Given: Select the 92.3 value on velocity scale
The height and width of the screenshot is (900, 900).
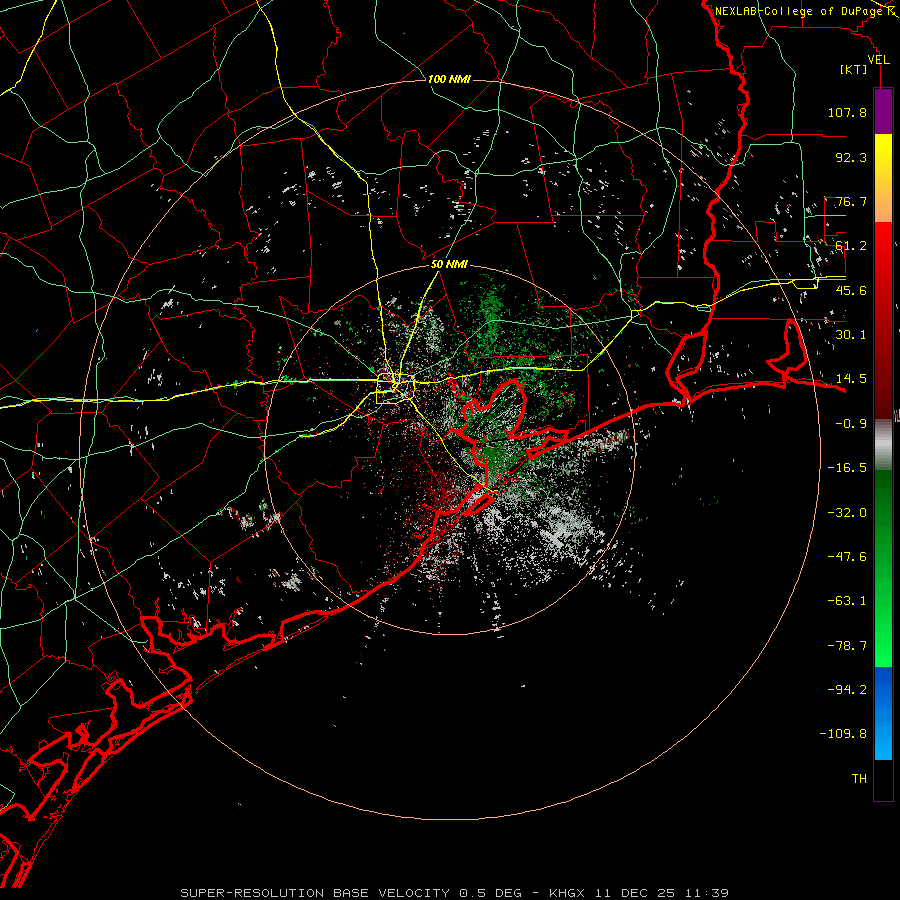Looking at the screenshot, I should pyautogui.click(x=851, y=157).
